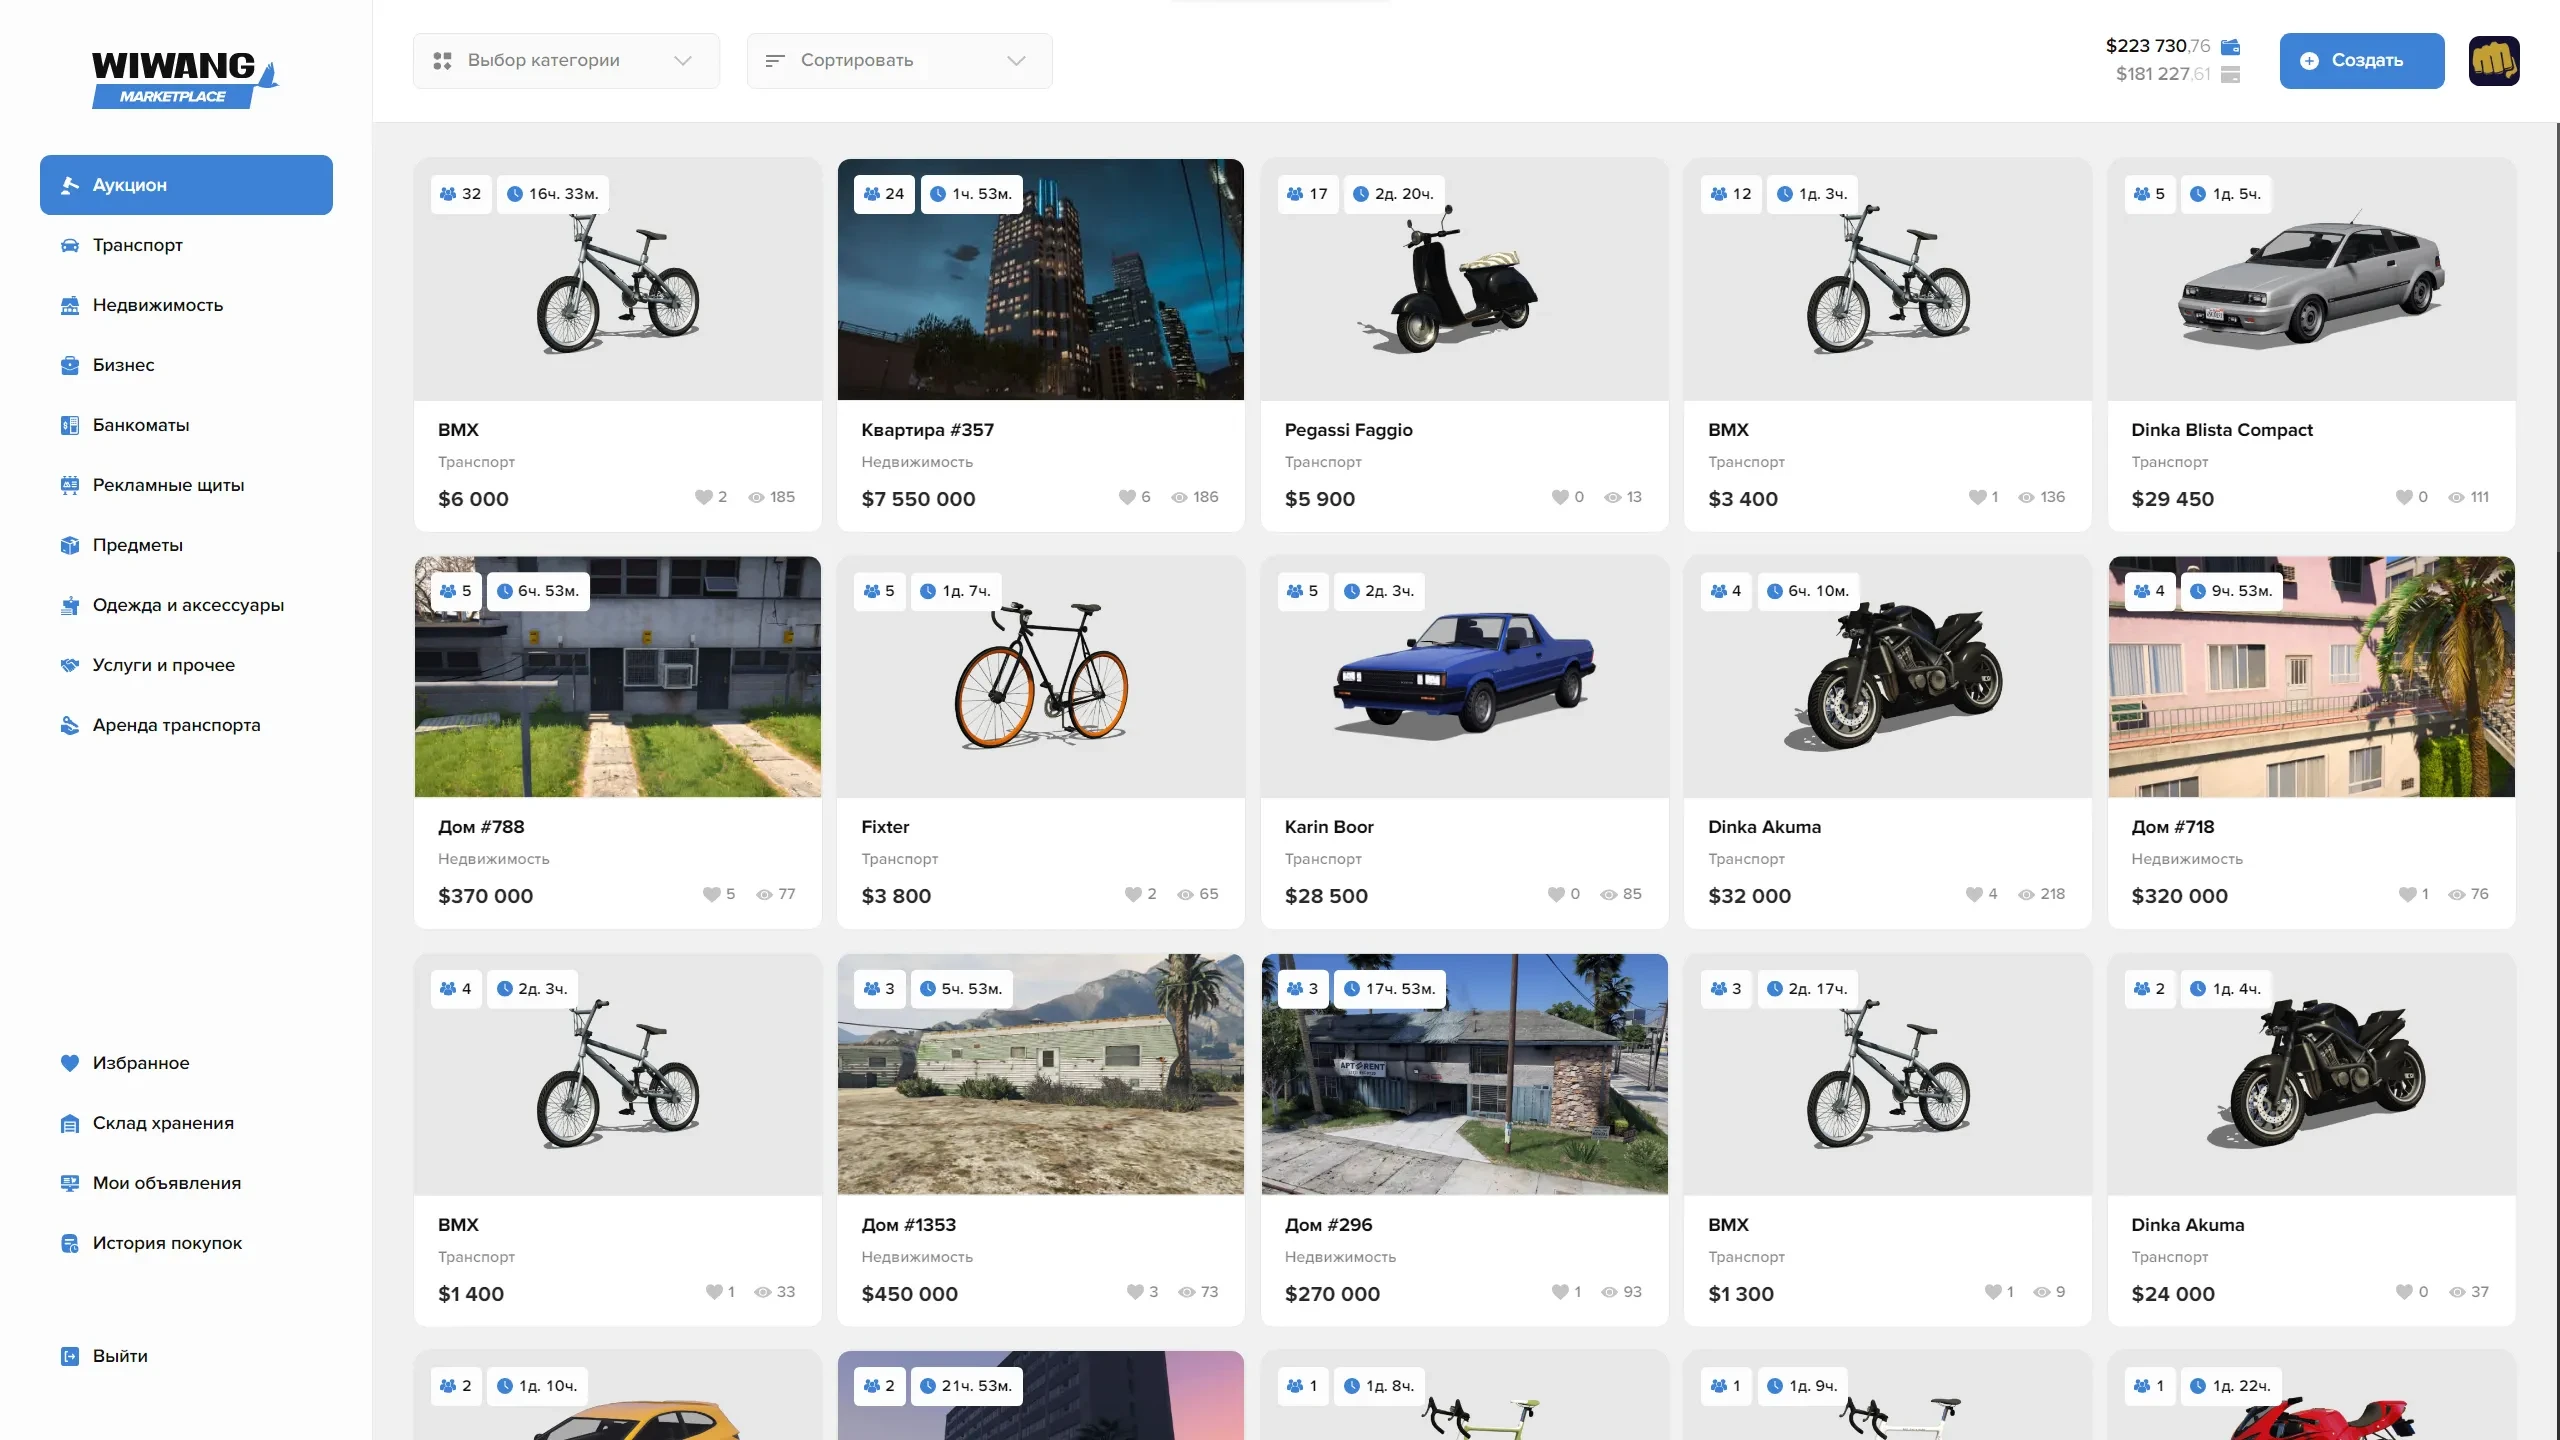Favorite the Karin Boor listing

1556,894
